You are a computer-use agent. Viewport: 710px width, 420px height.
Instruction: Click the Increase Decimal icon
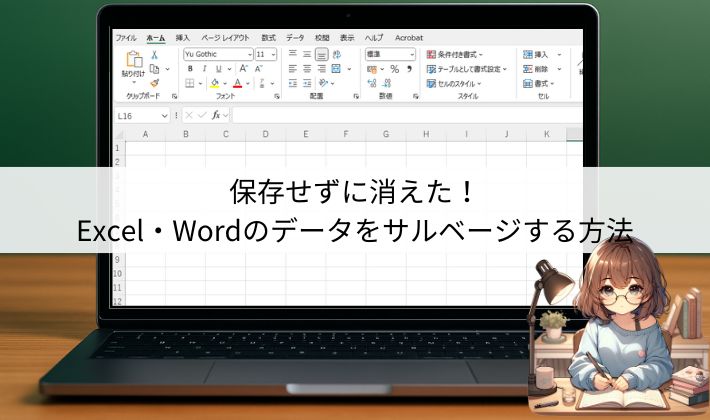point(372,83)
